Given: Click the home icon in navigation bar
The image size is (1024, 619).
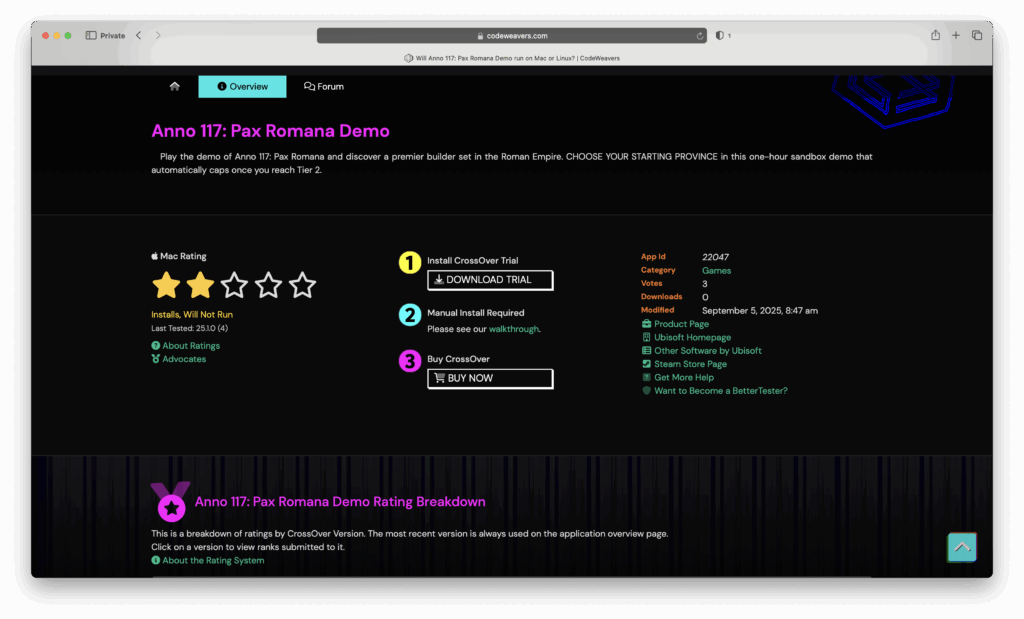Looking at the screenshot, I should click(175, 87).
